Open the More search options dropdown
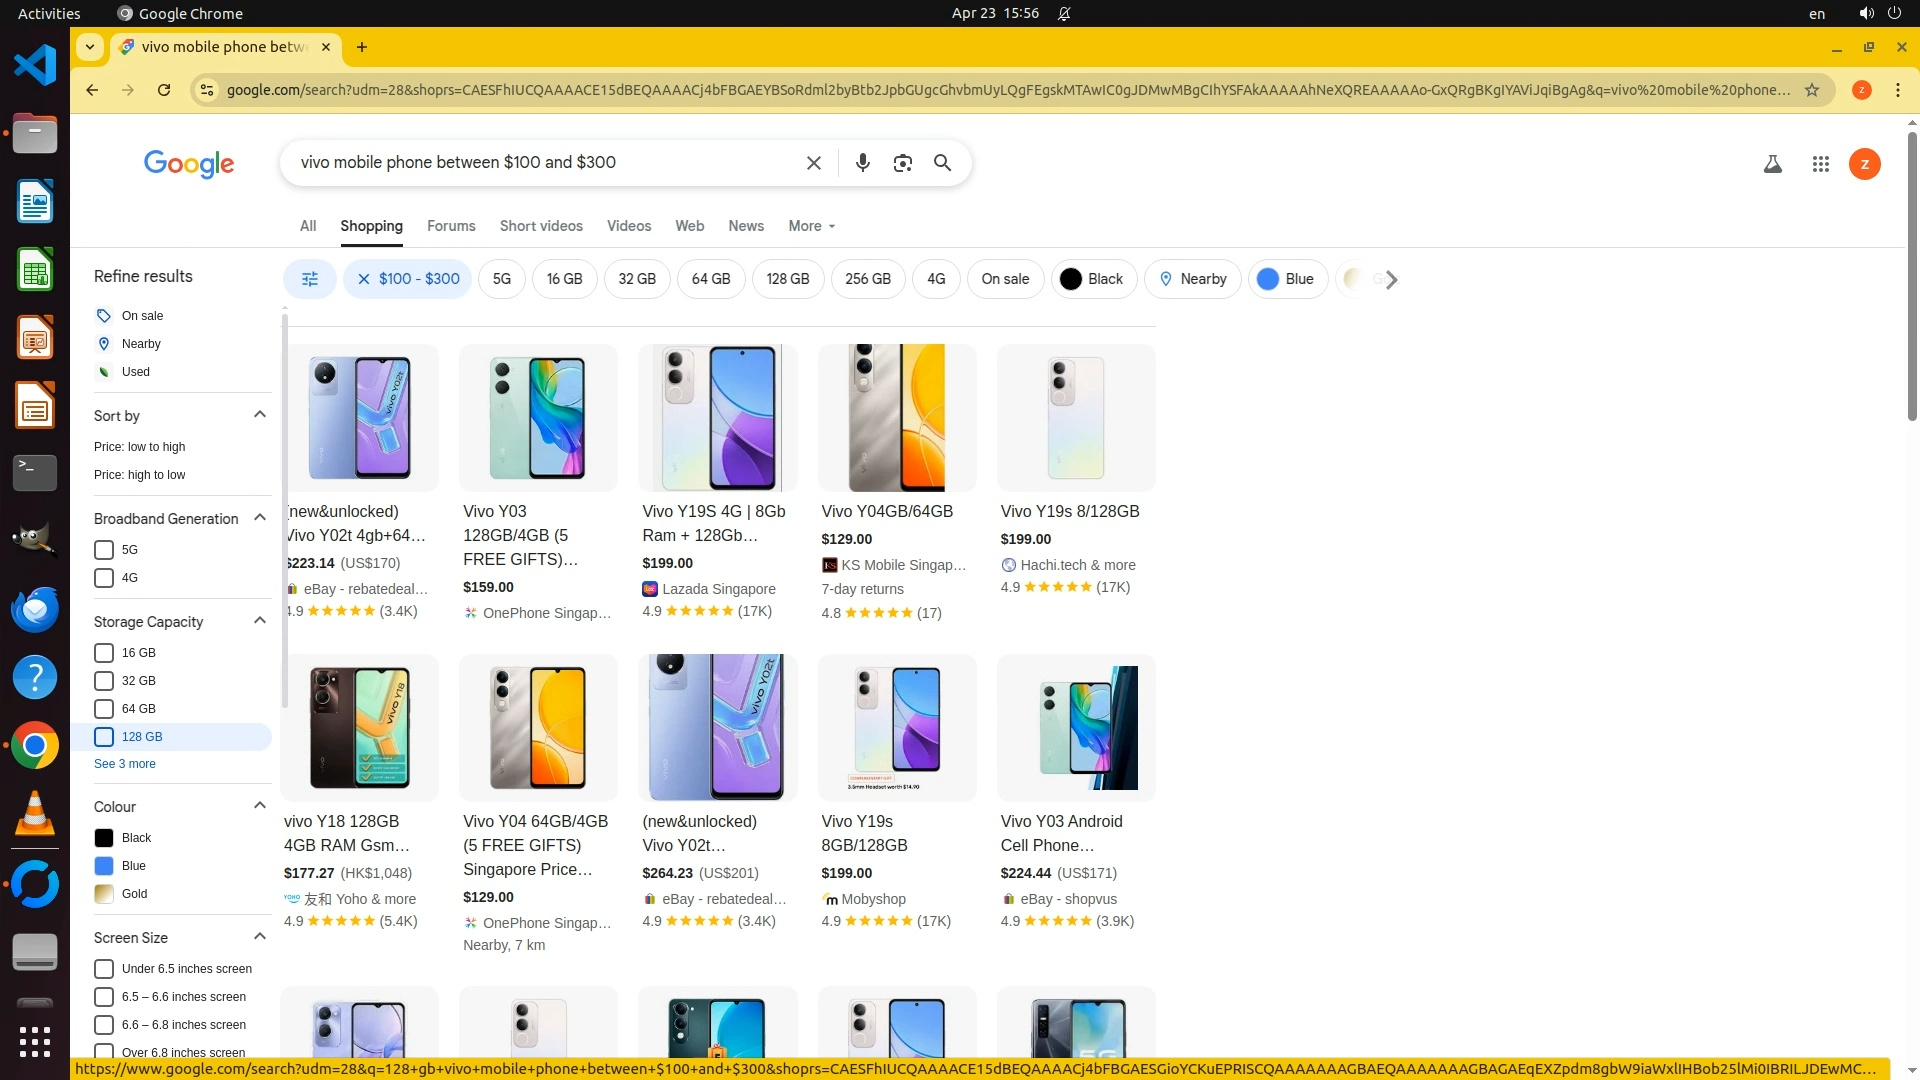Screen dimensions: 1920x1080 click(x=811, y=226)
